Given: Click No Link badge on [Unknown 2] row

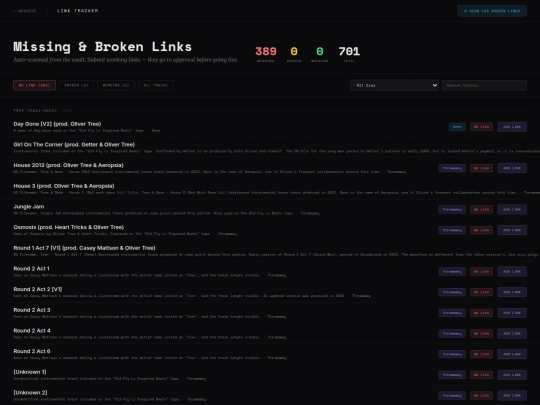Looking at the screenshot, I should coord(481,395).
